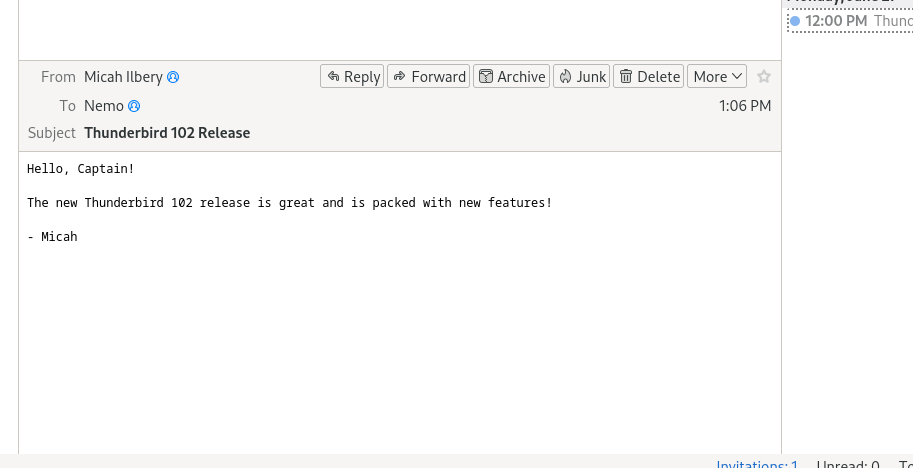Image resolution: width=913 pixels, height=468 pixels.
Task: Click the Invitations: 1 status link
Action: click(x=757, y=464)
